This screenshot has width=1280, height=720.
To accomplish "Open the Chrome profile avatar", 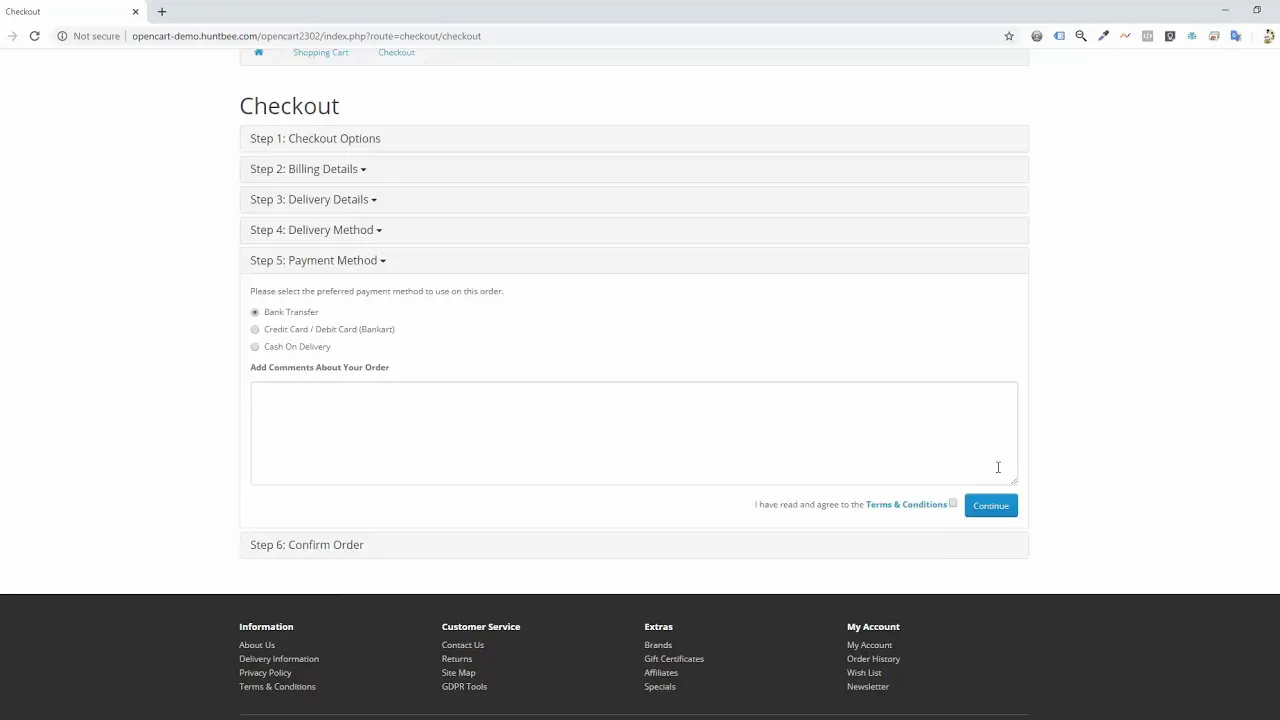I will click(x=1270, y=36).
